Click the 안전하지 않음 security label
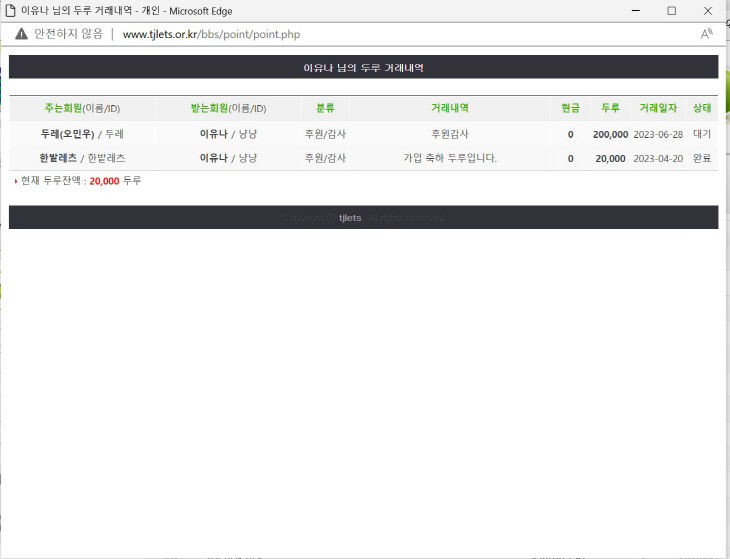Image resolution: width=730 pixels, height=559 pixels. point(68,34)
